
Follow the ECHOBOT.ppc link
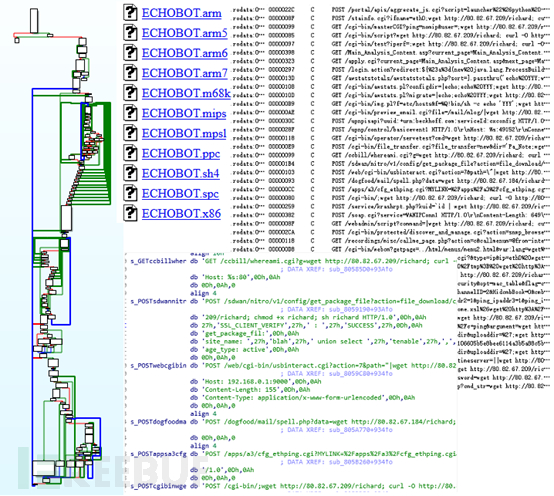(x=181, y=154)
